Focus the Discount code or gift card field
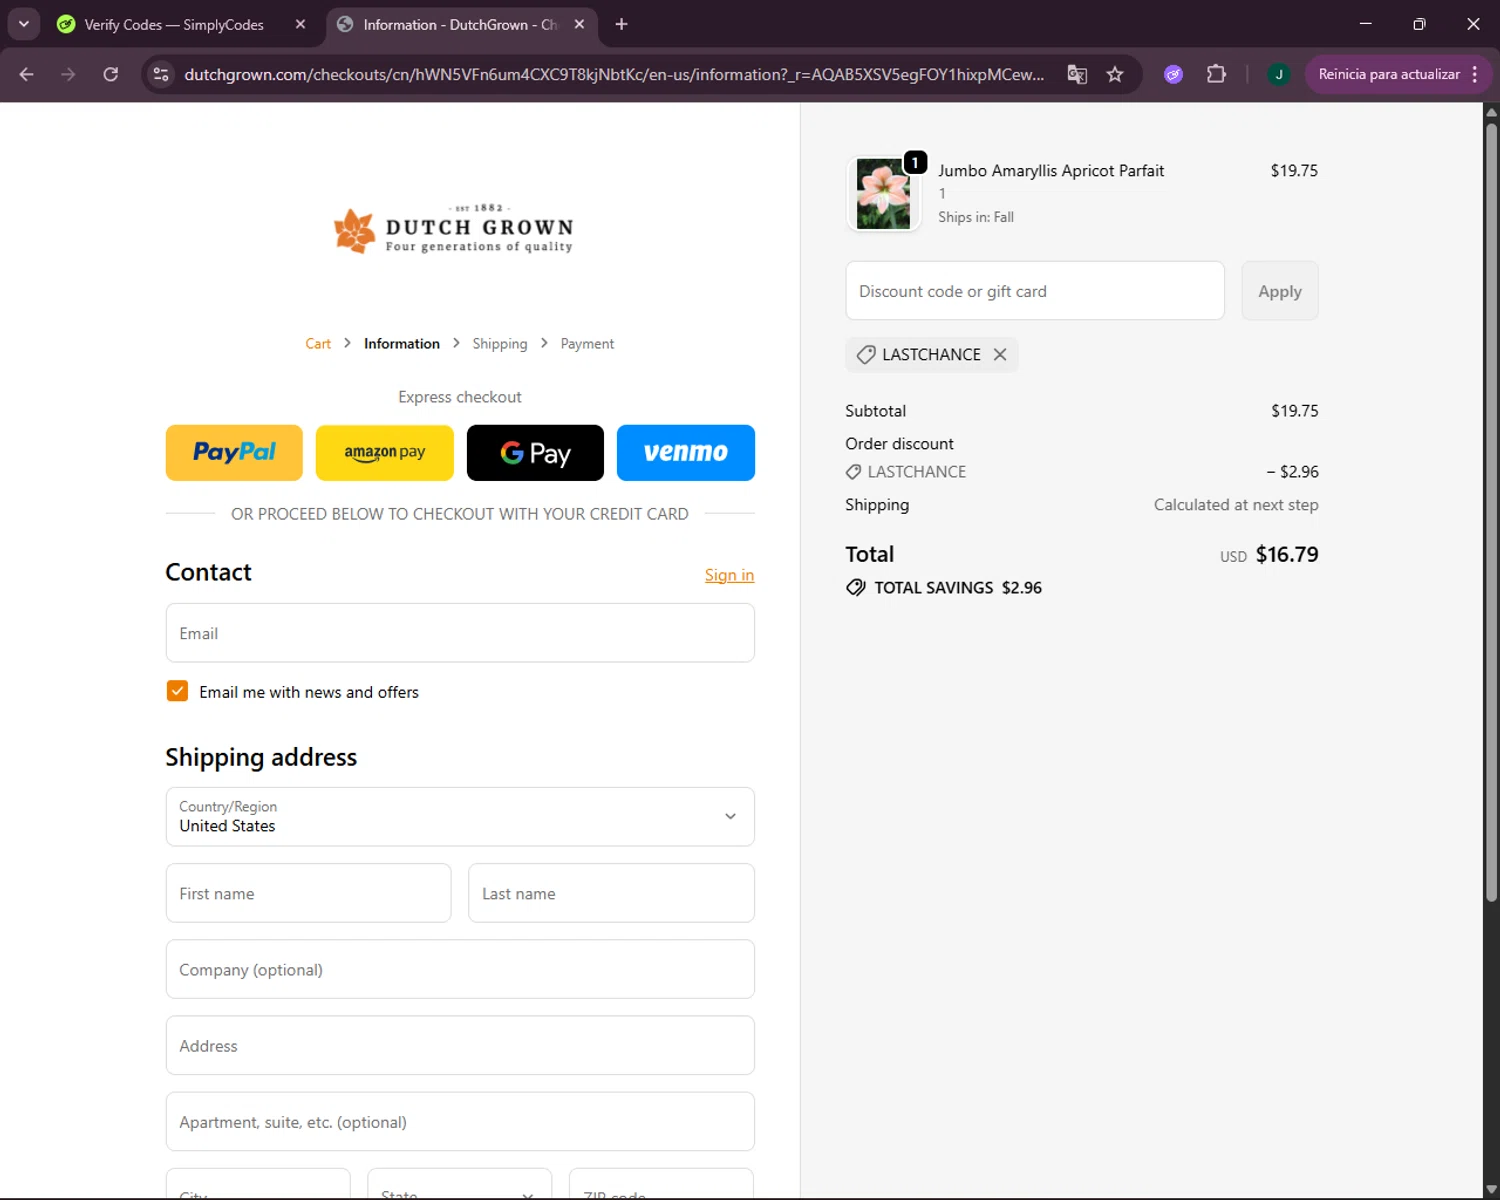 coord(1035,291)
